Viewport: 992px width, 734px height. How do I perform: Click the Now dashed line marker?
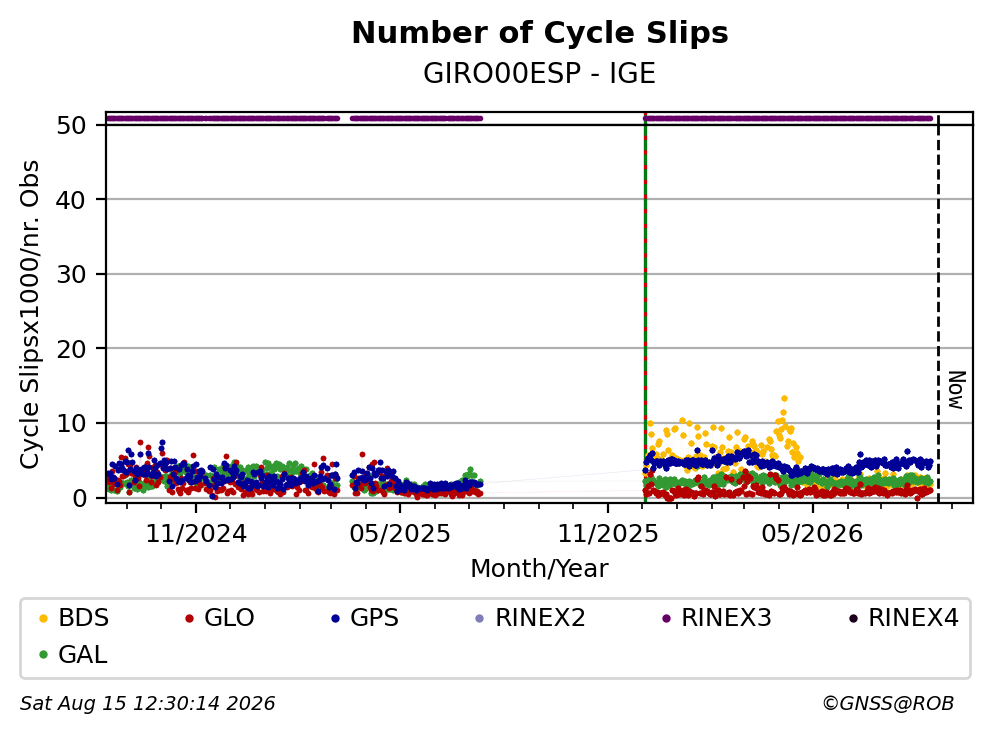938,309
